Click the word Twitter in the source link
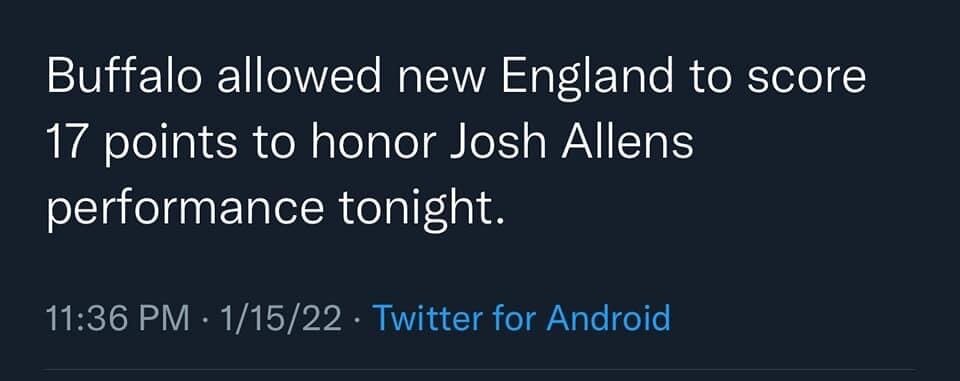The height and width of the screenshot is (381, 960). 422,319
